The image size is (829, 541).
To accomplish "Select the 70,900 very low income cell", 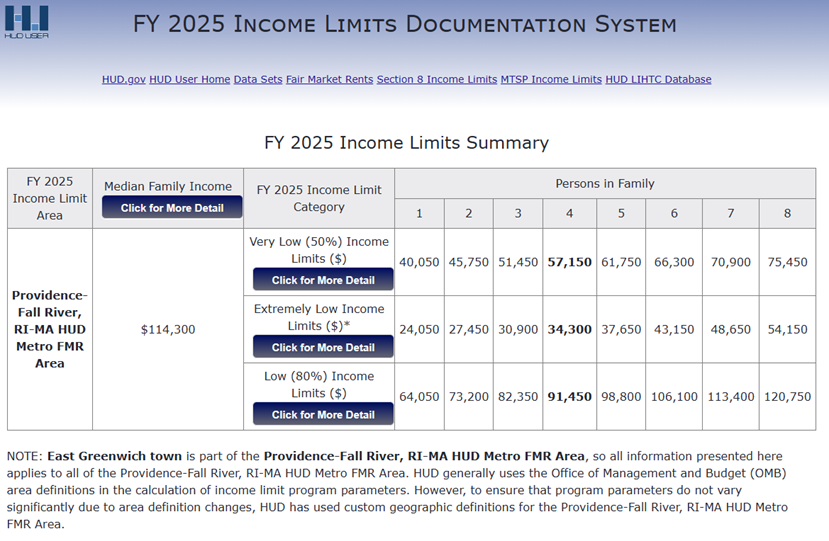I will tap(731, 262).
